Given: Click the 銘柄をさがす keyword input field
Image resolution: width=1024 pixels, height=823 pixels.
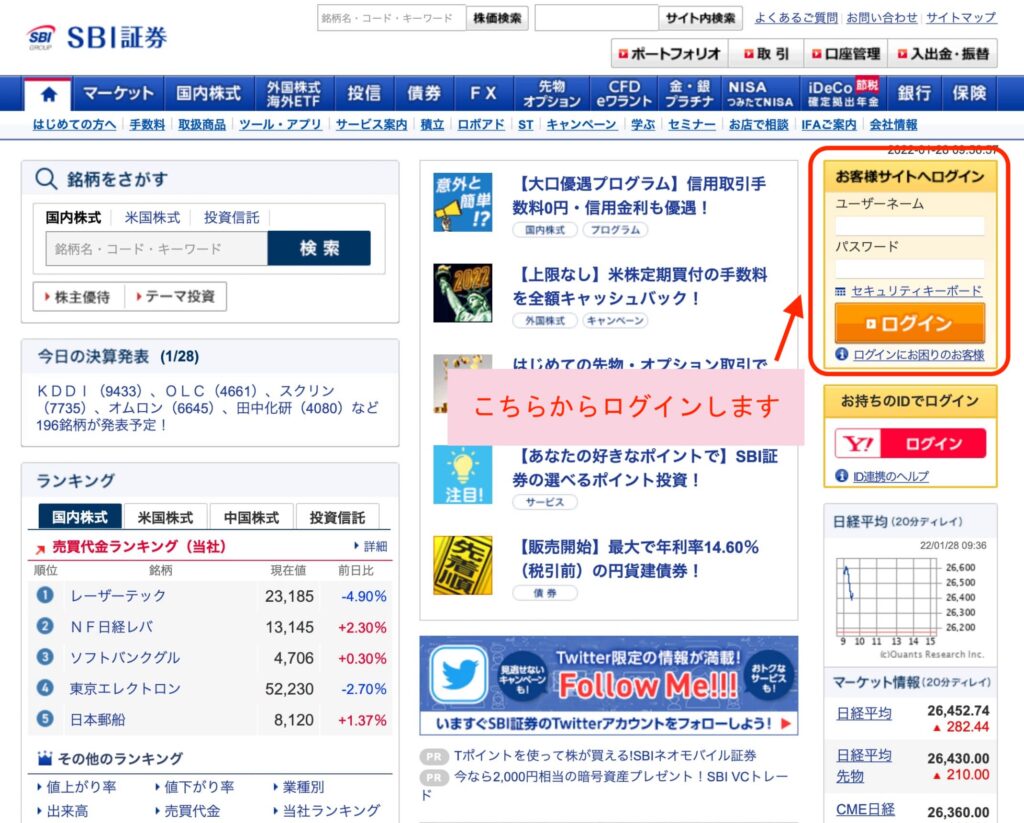Looking at the screenshot, I should pos(157,248).
